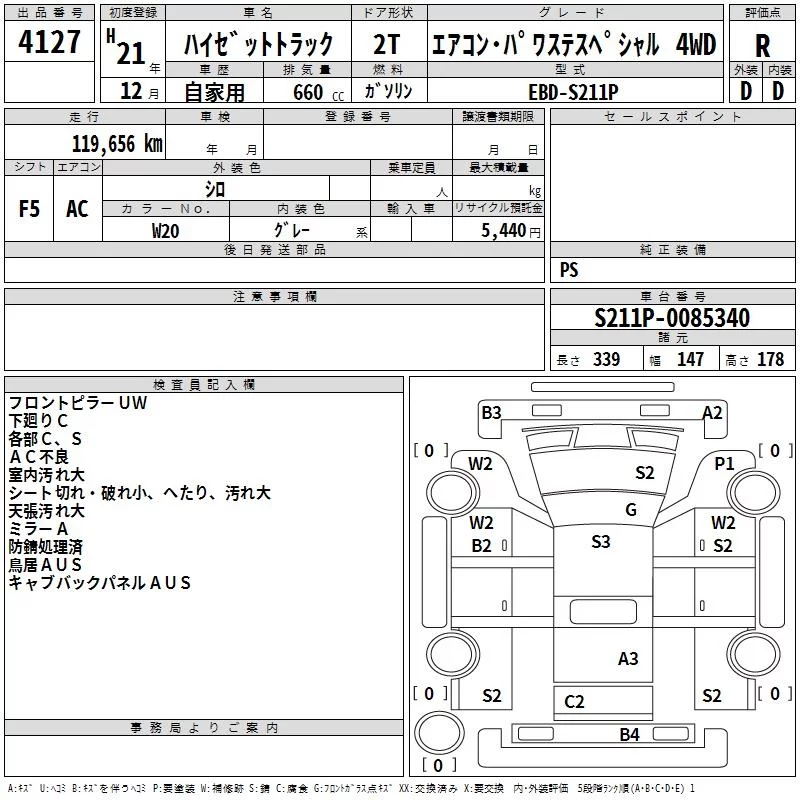Select the chassis number S211P-0085340
The height and width of the screenshot is (800, 800).
(672, 318)
